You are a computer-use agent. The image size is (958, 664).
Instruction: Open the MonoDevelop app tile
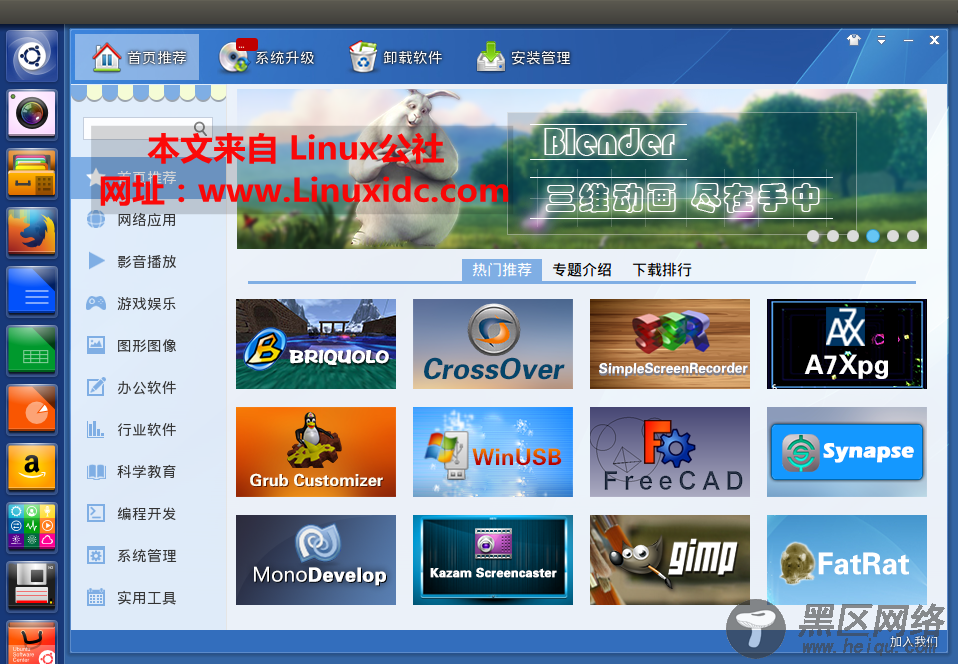tap(316, 560)
